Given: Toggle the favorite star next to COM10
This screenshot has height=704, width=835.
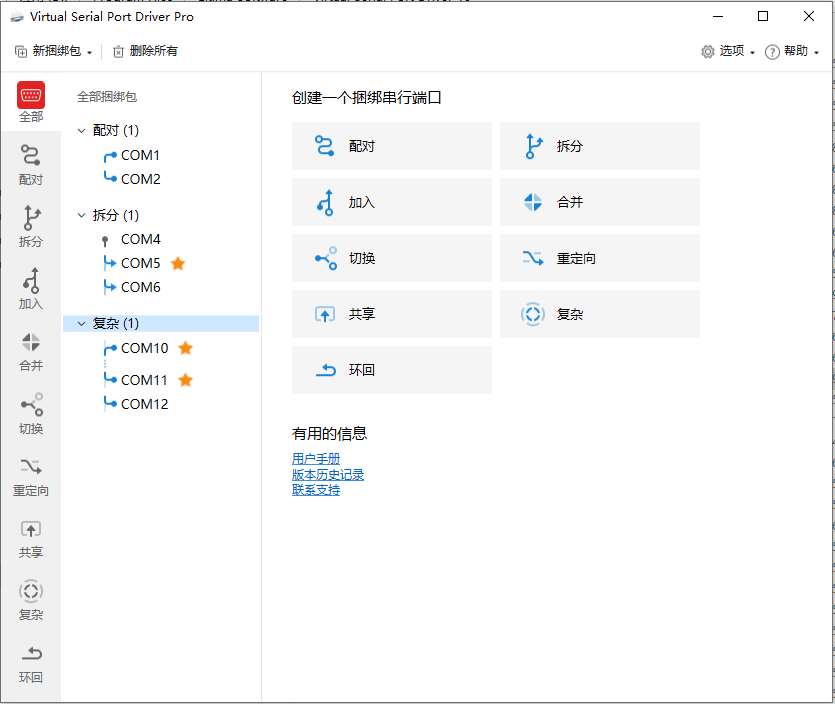Looking at the screenshot, I should pyautogui.click(x=185, y=348).
